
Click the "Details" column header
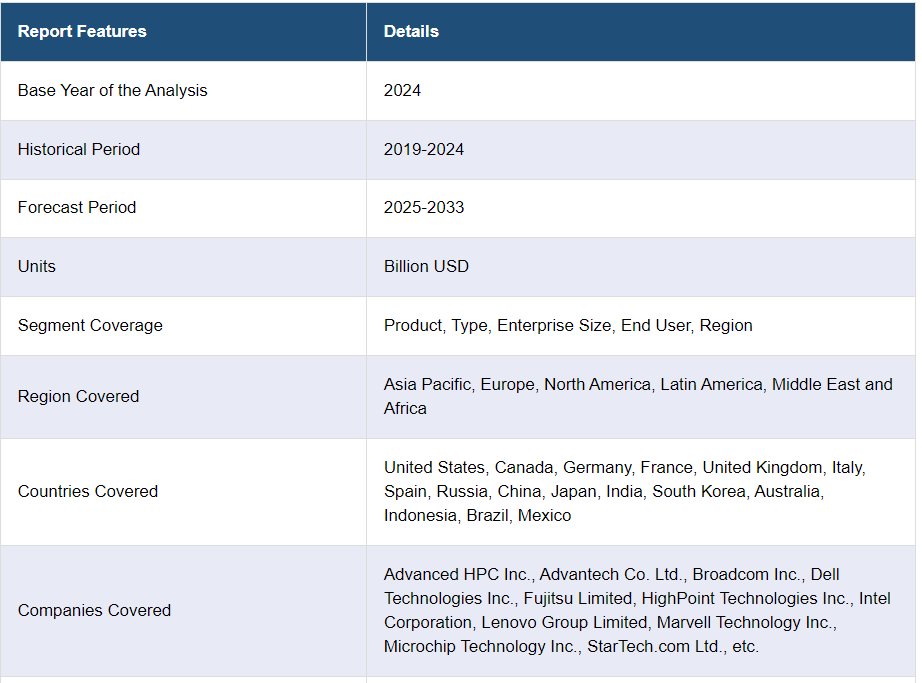411,31
